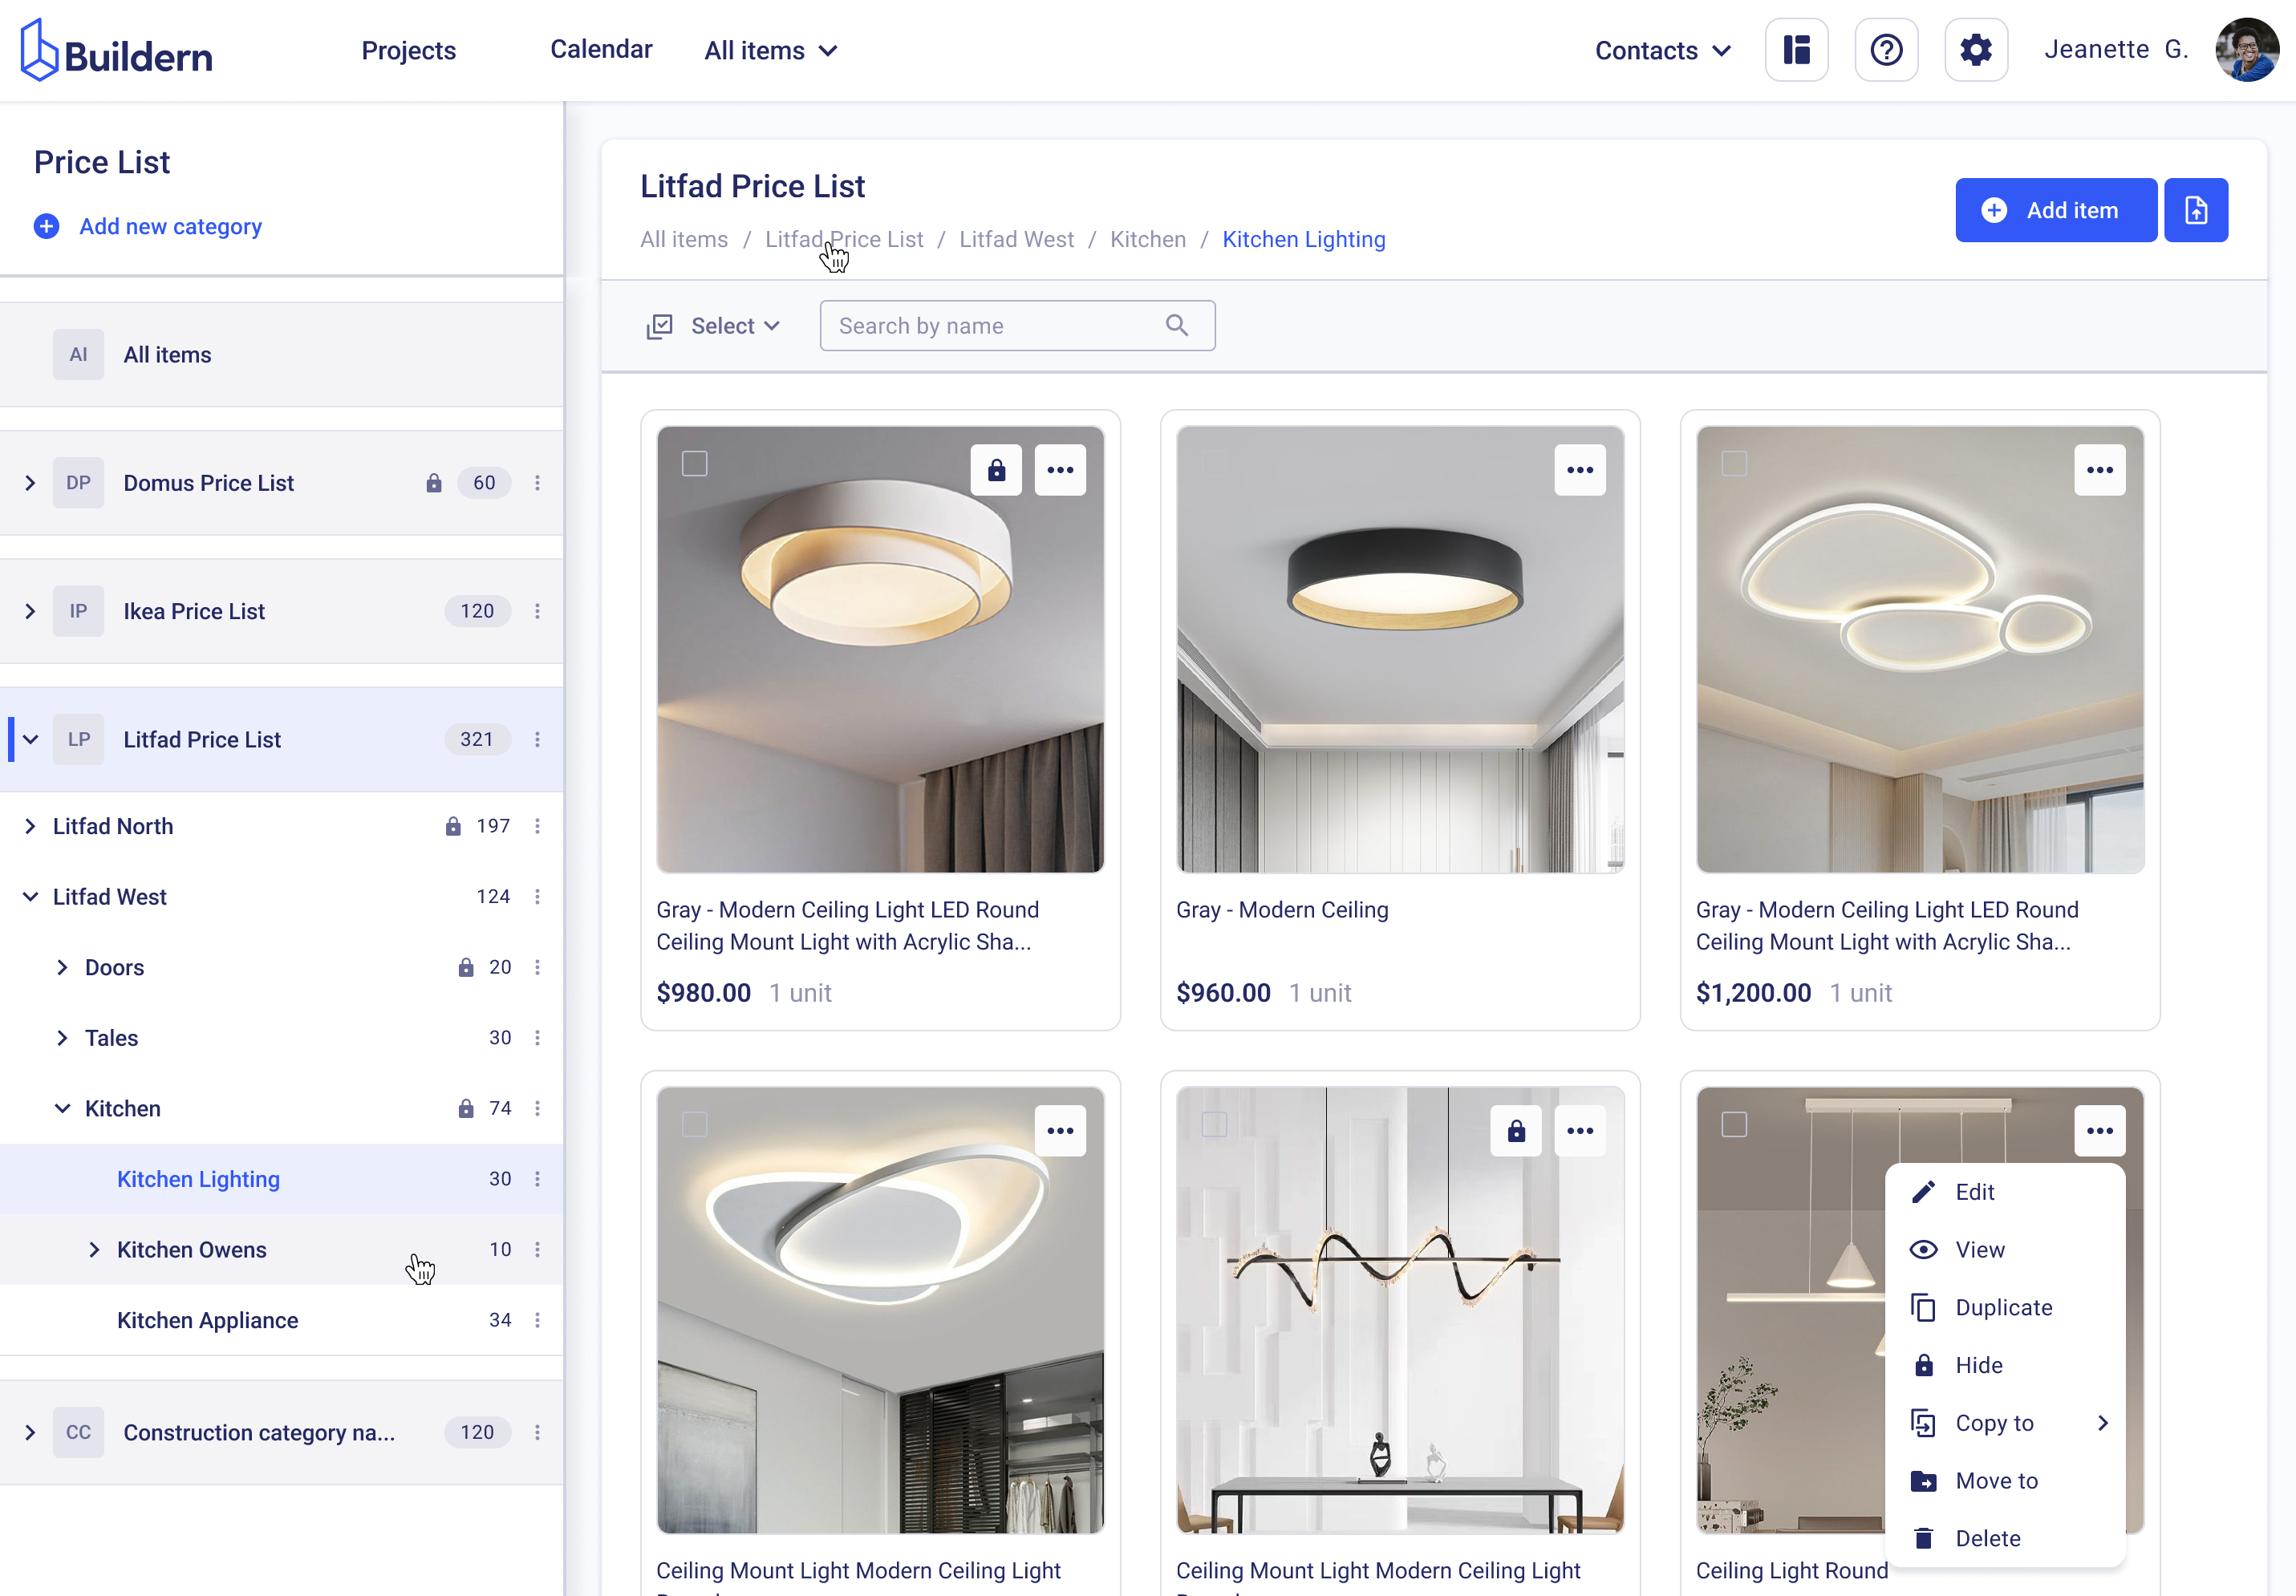Viewport: 2296px width, 1596px height.
Task: Open kebab menu for Kitchen Lighting row
Action: [537, 1179]
